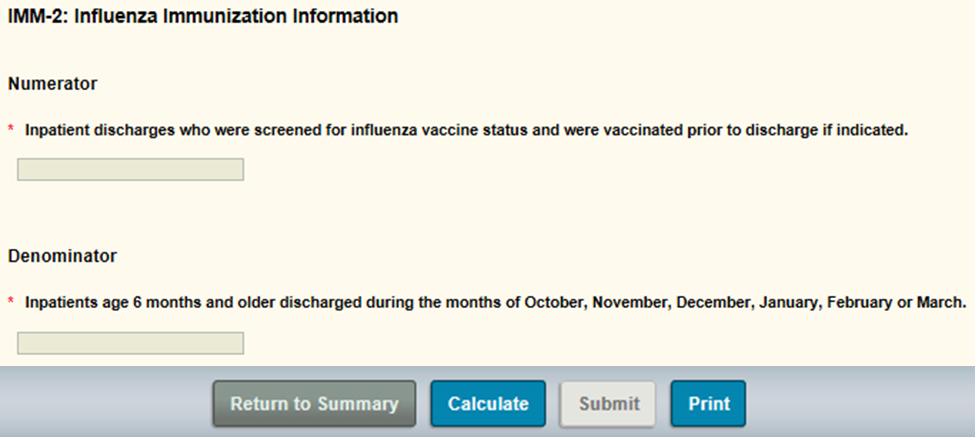Click empty footer bar right of Print button
Image resolution: width=975 pixels, height=437 pixels.
point(860,404)
